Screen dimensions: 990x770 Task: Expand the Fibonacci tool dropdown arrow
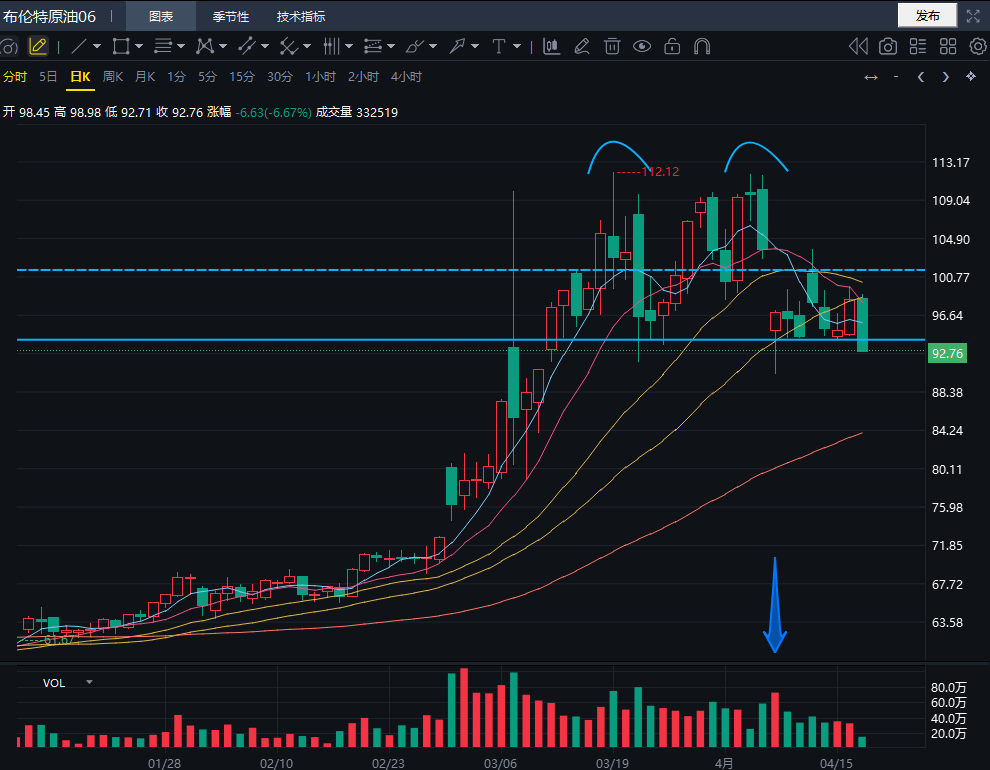[x=391, y=46]
